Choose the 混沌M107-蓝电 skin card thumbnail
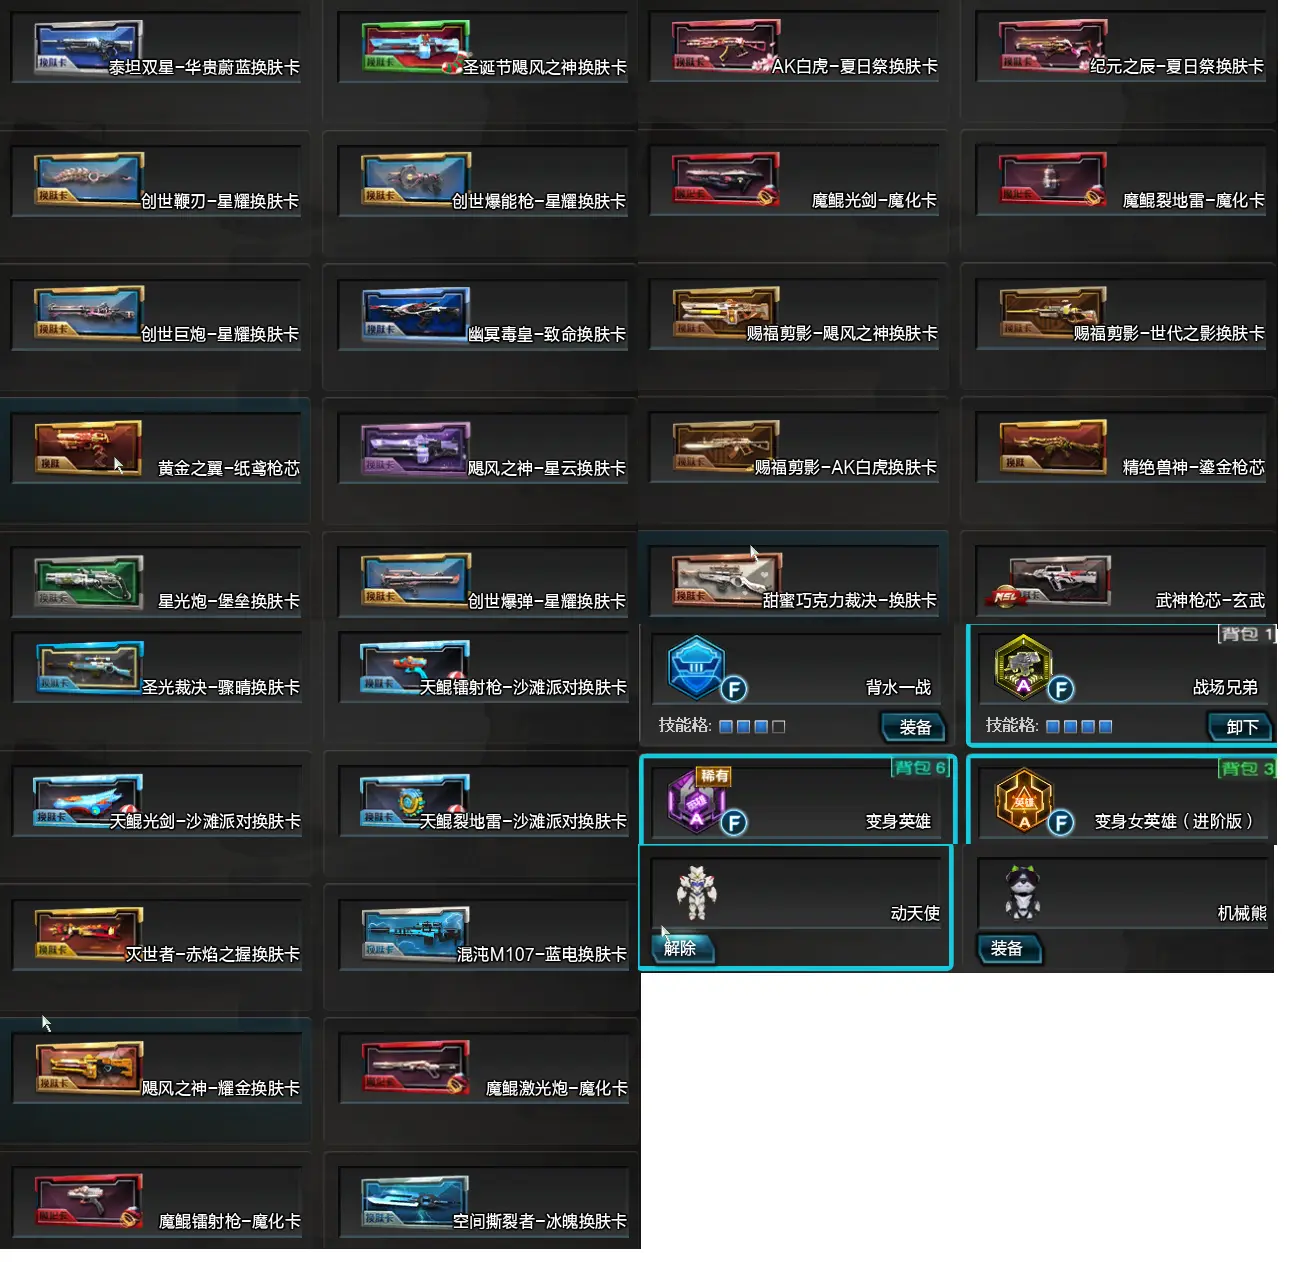 coord(415,934)
